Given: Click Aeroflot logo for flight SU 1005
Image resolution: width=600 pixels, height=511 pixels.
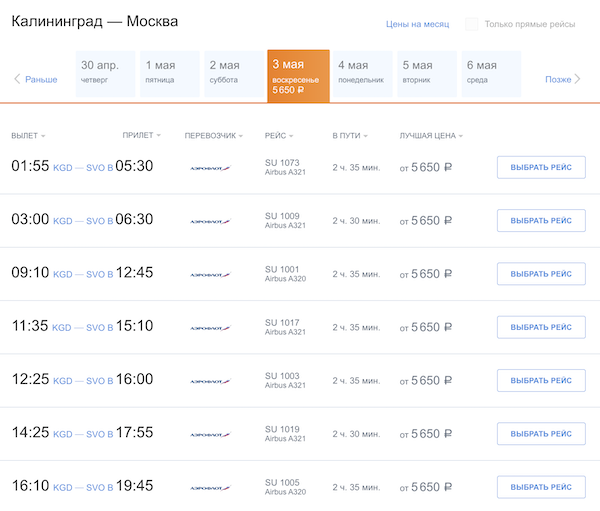Looking at the screenshot, I should click(x=210, y=488).
